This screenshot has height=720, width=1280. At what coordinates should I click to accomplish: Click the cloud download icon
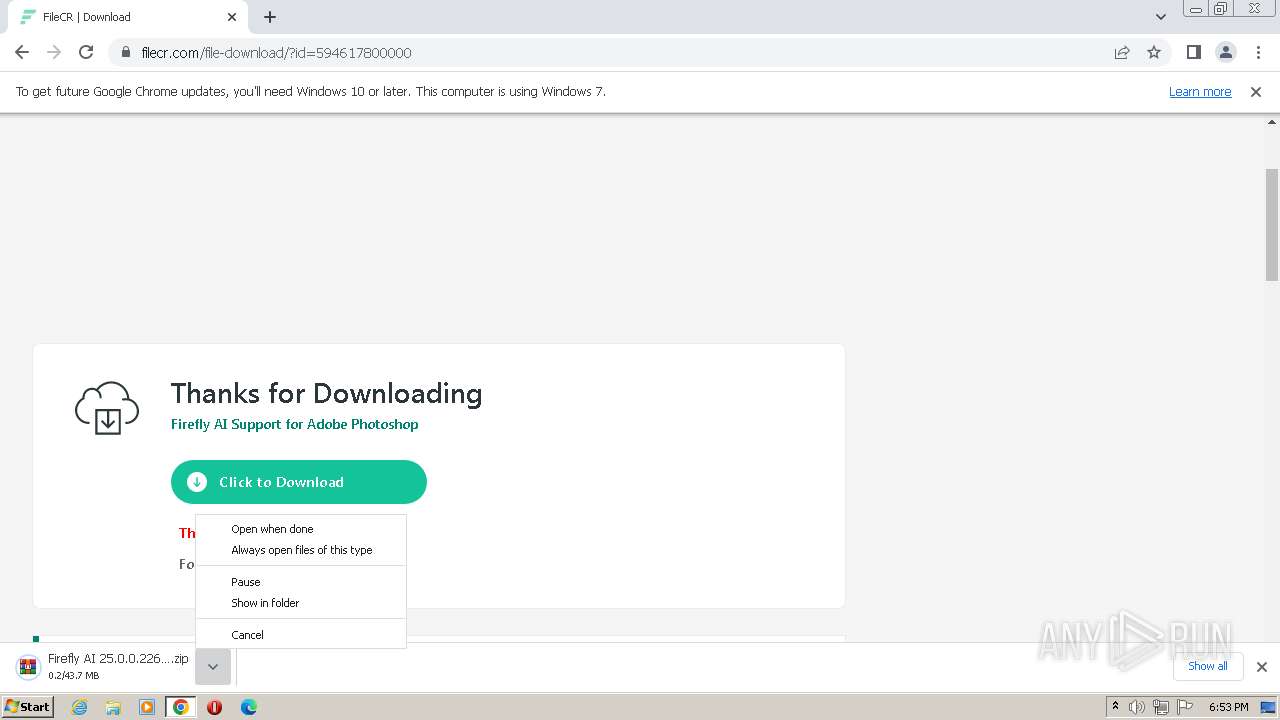click(x=107, y=408)
